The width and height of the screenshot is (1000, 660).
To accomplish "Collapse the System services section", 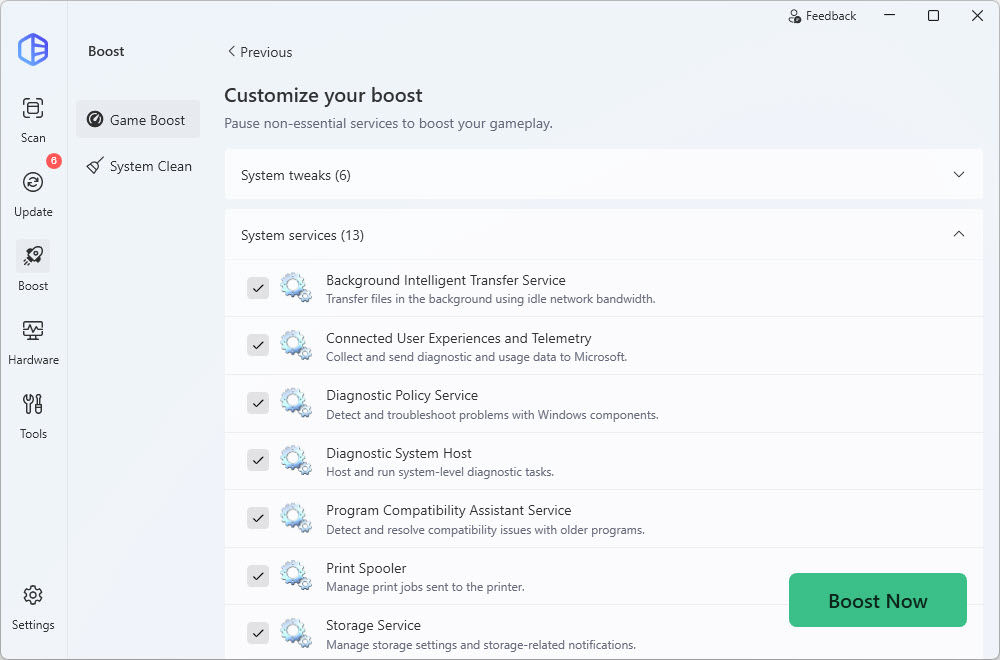I will [958, 235].
